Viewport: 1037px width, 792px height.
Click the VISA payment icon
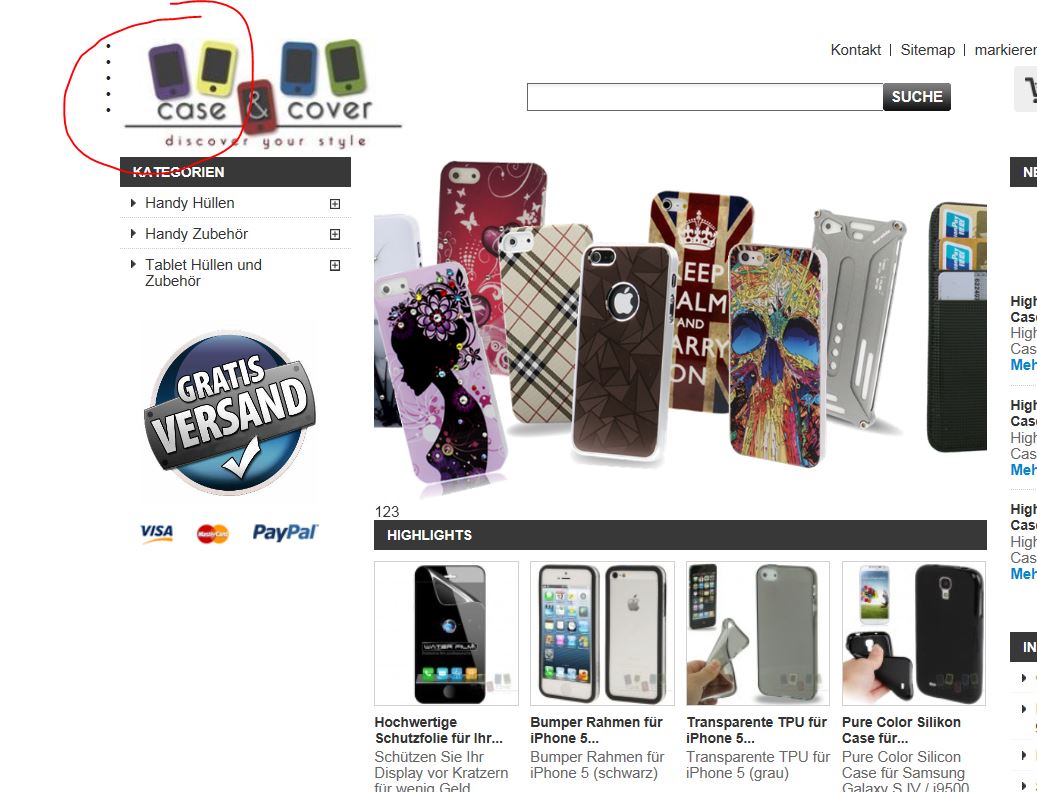(157, 533)
